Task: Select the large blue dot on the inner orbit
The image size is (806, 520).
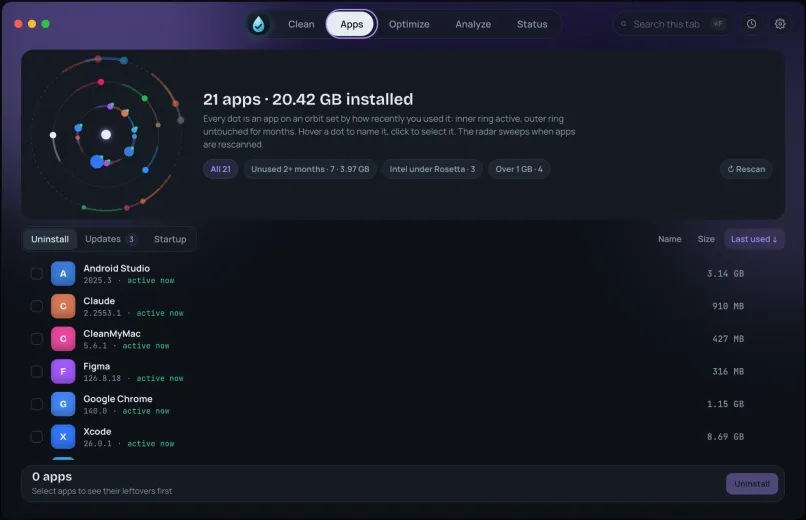Action: point(97,162)
